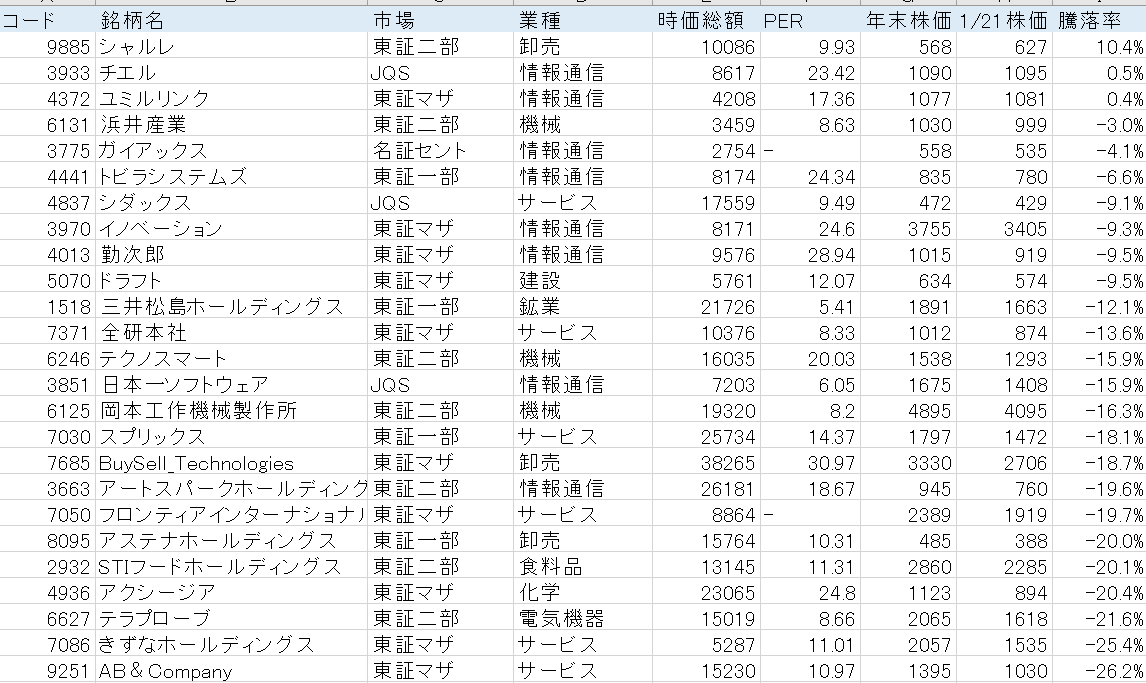Select the 10.4% 騰落率 value cell
The image size is (1146, 683).
(x=1100, y=45)
